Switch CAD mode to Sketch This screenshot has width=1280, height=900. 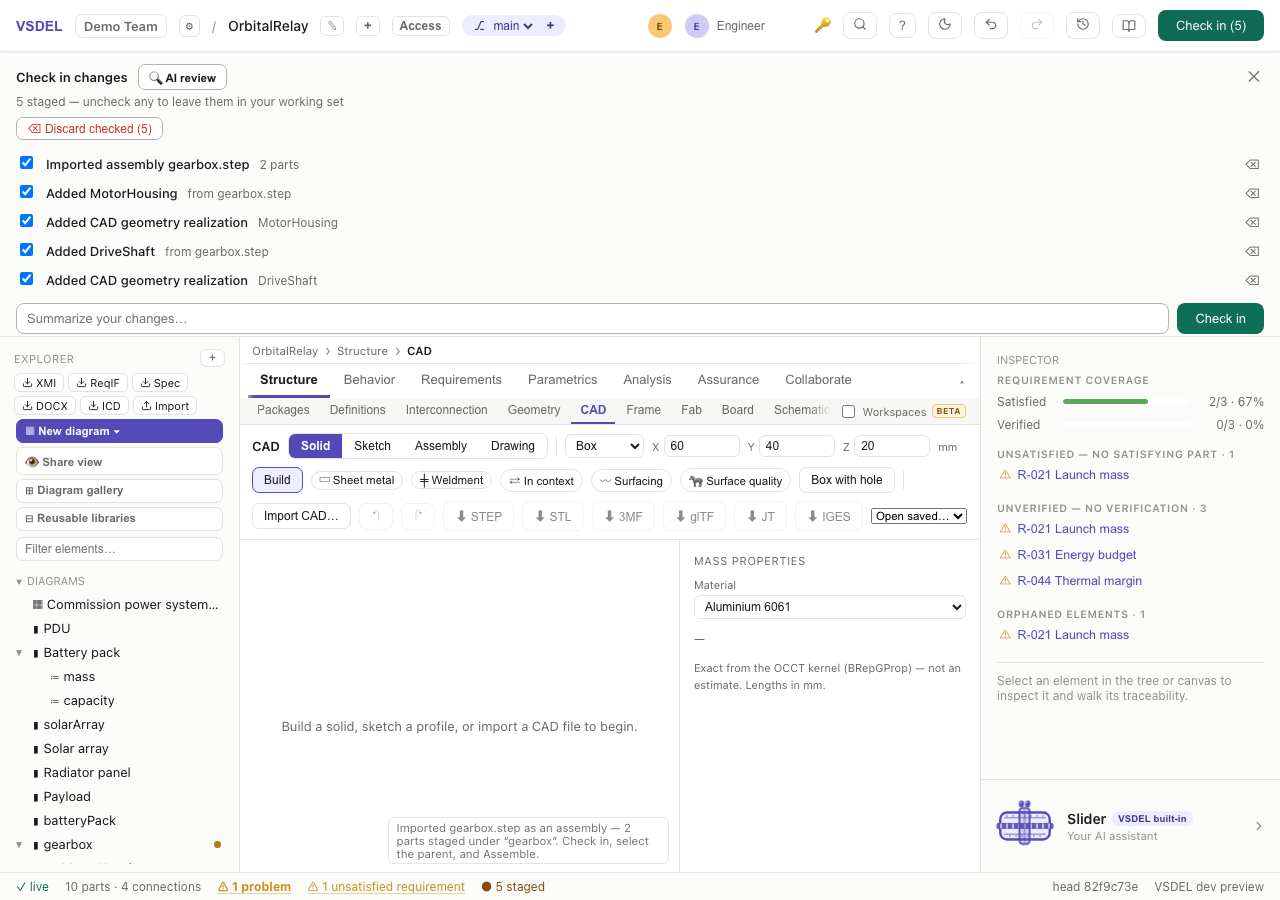point(372,446)
